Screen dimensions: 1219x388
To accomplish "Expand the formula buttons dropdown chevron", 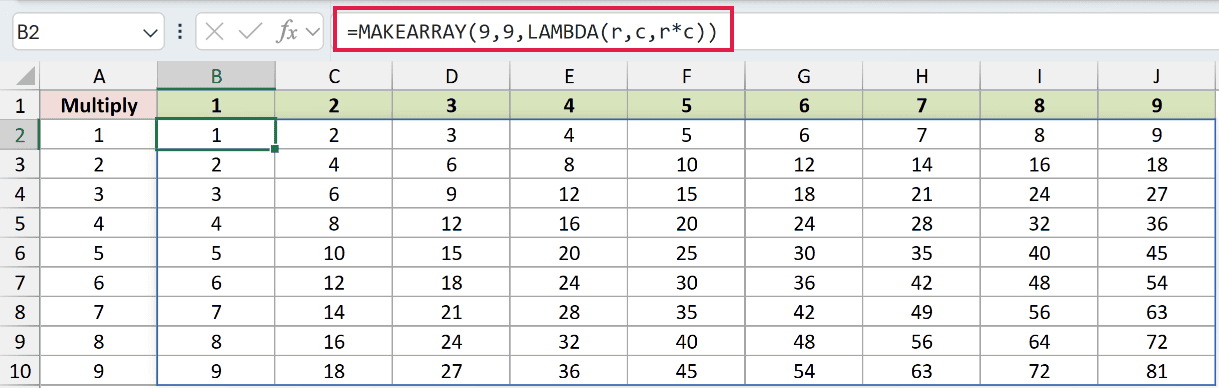I will coord(314,32).
